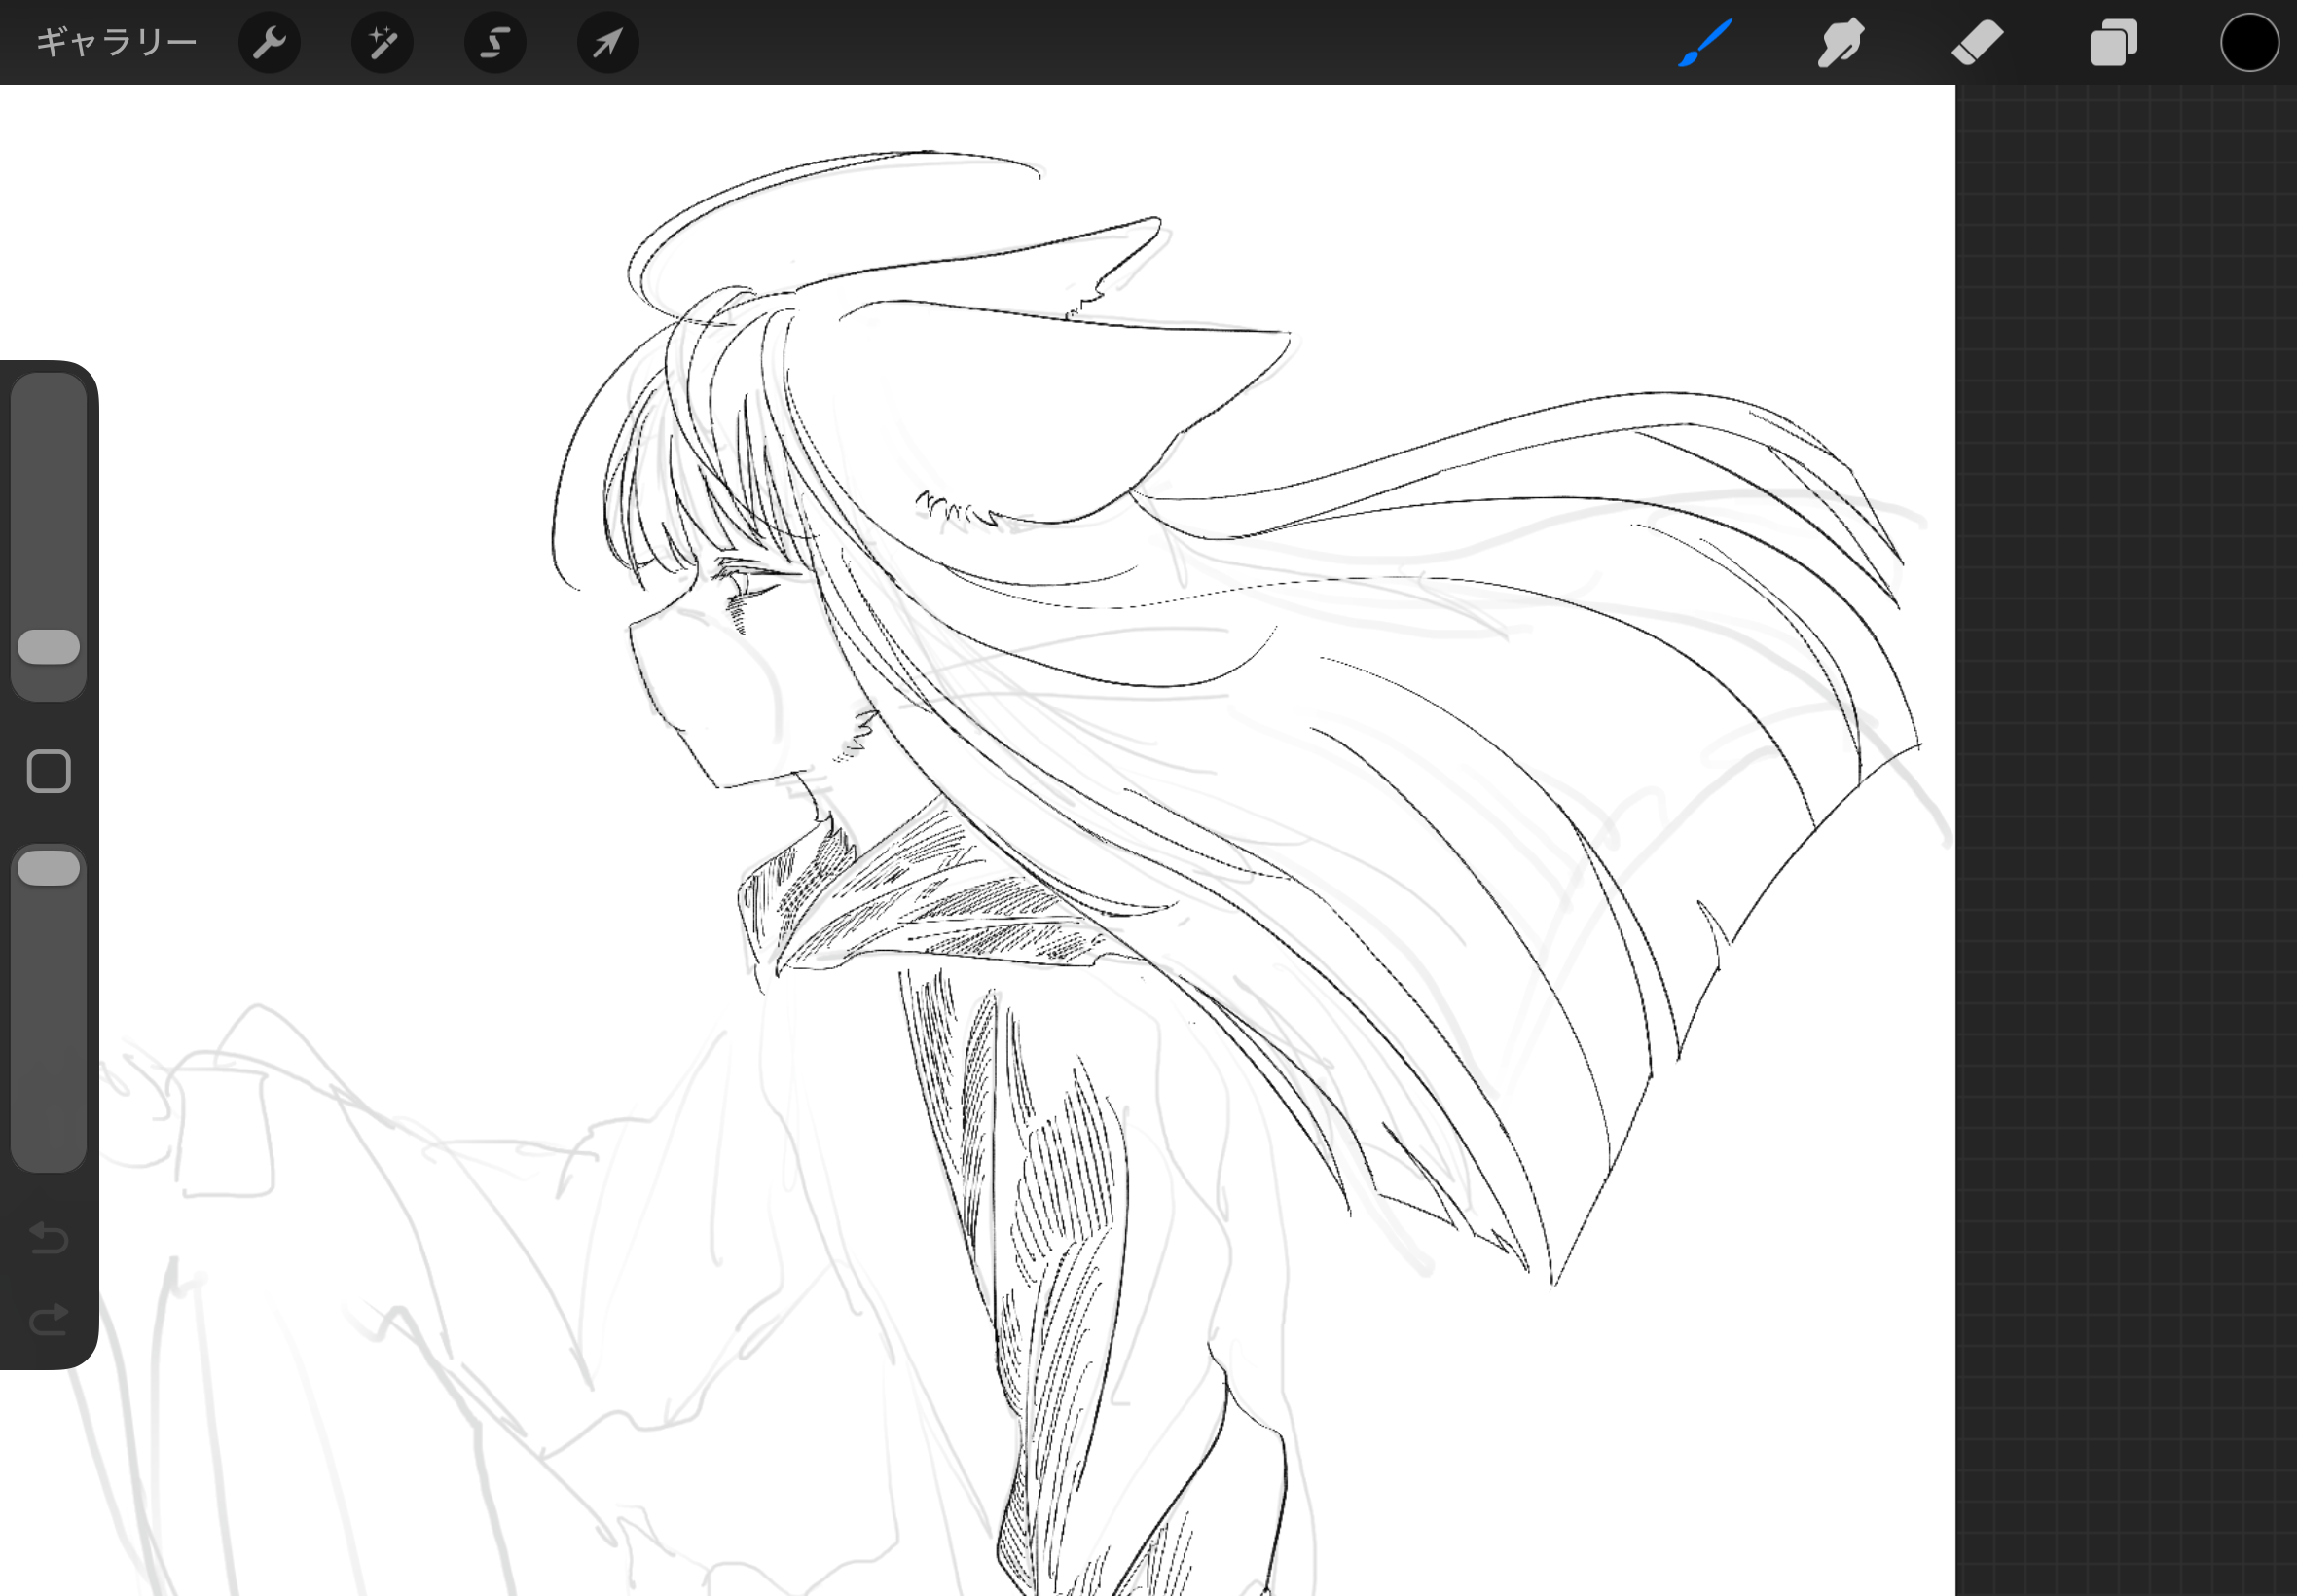This screenshot has height=1596, width=2297.
Task: Click the brush size slider handle
Action: coord(48,647)
